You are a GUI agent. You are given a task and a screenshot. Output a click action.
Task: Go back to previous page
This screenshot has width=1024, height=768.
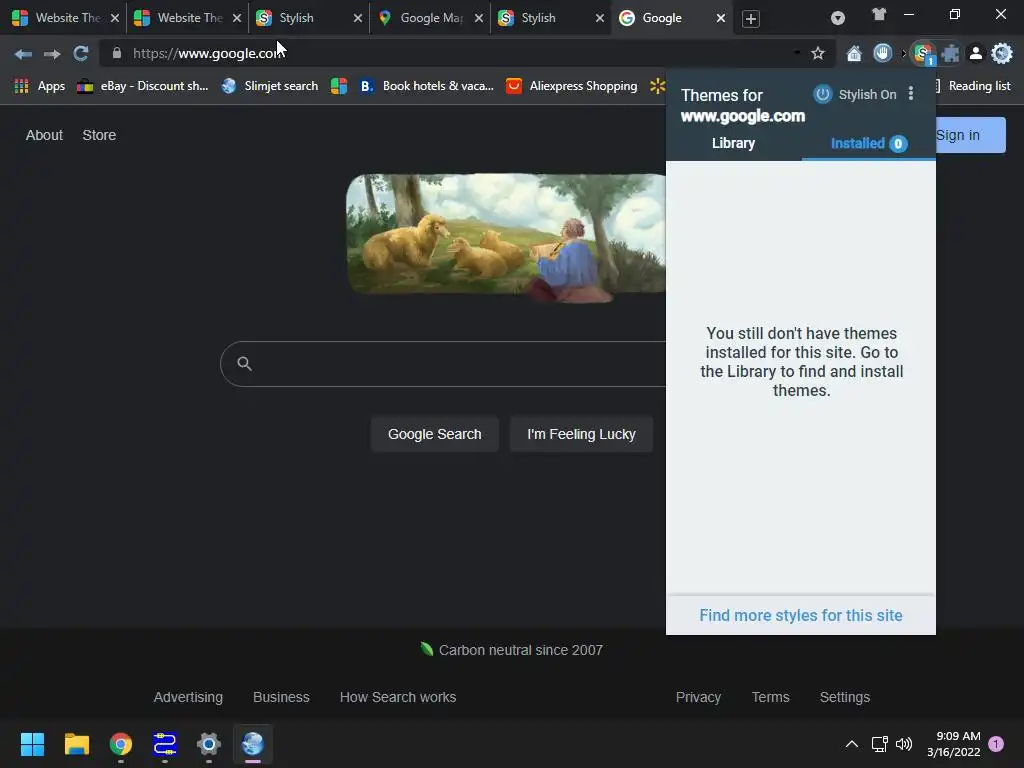[23, 54]
